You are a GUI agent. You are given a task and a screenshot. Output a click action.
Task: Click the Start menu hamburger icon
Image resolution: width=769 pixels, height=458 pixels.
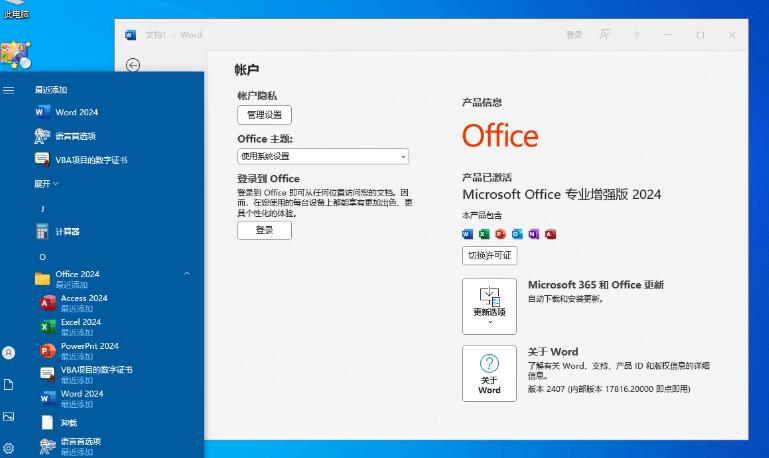(x=8, y=90)
